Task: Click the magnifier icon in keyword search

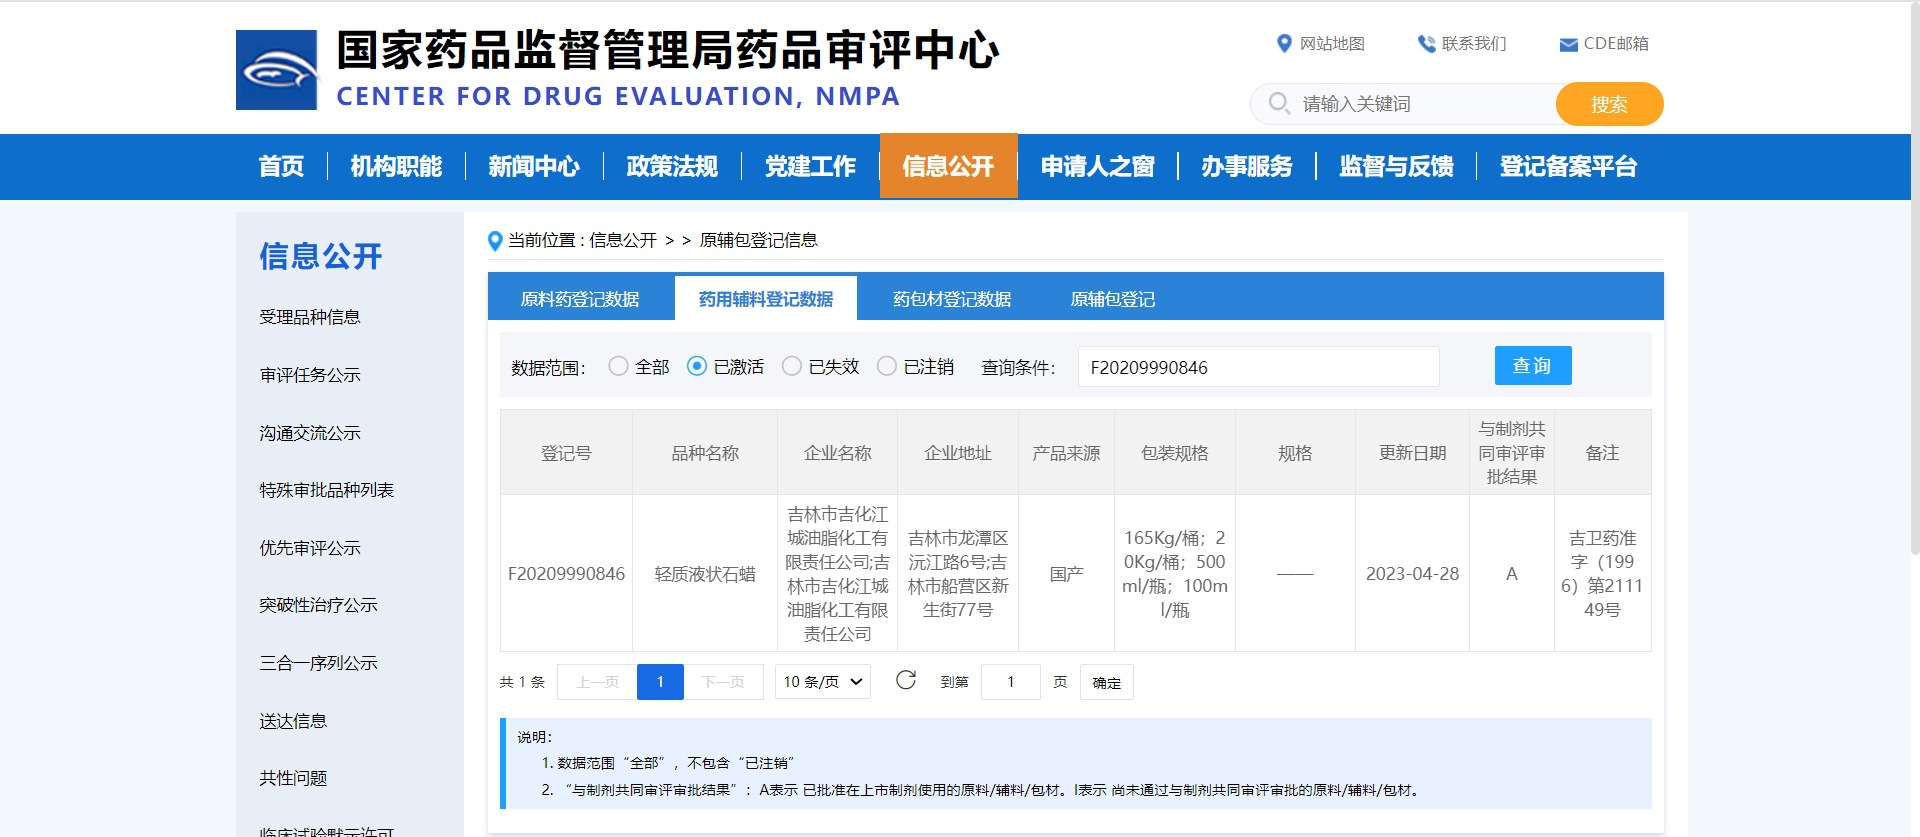Action: tap(1279, 103)
